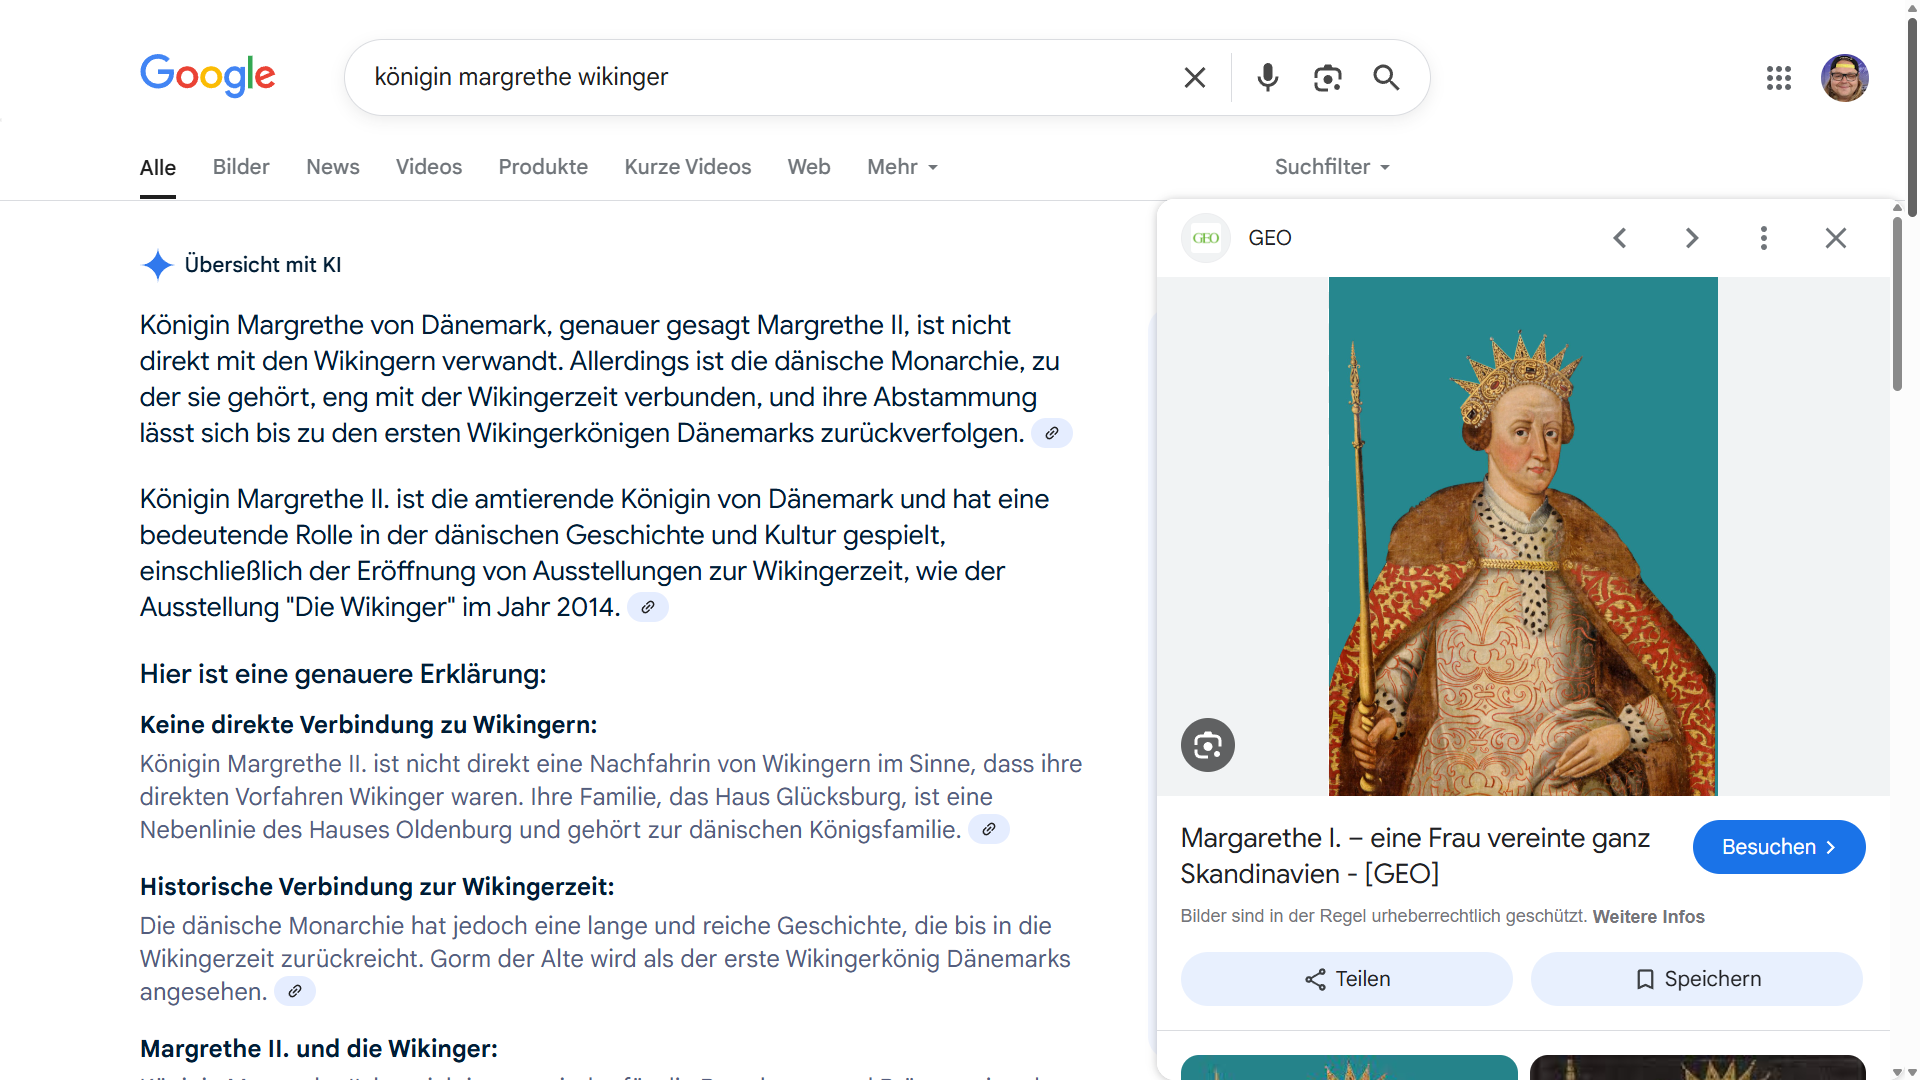This screenshot has width=1920, height=1080.
Task: Open the dark related image thumbnail
Action: [1698, 1068]
